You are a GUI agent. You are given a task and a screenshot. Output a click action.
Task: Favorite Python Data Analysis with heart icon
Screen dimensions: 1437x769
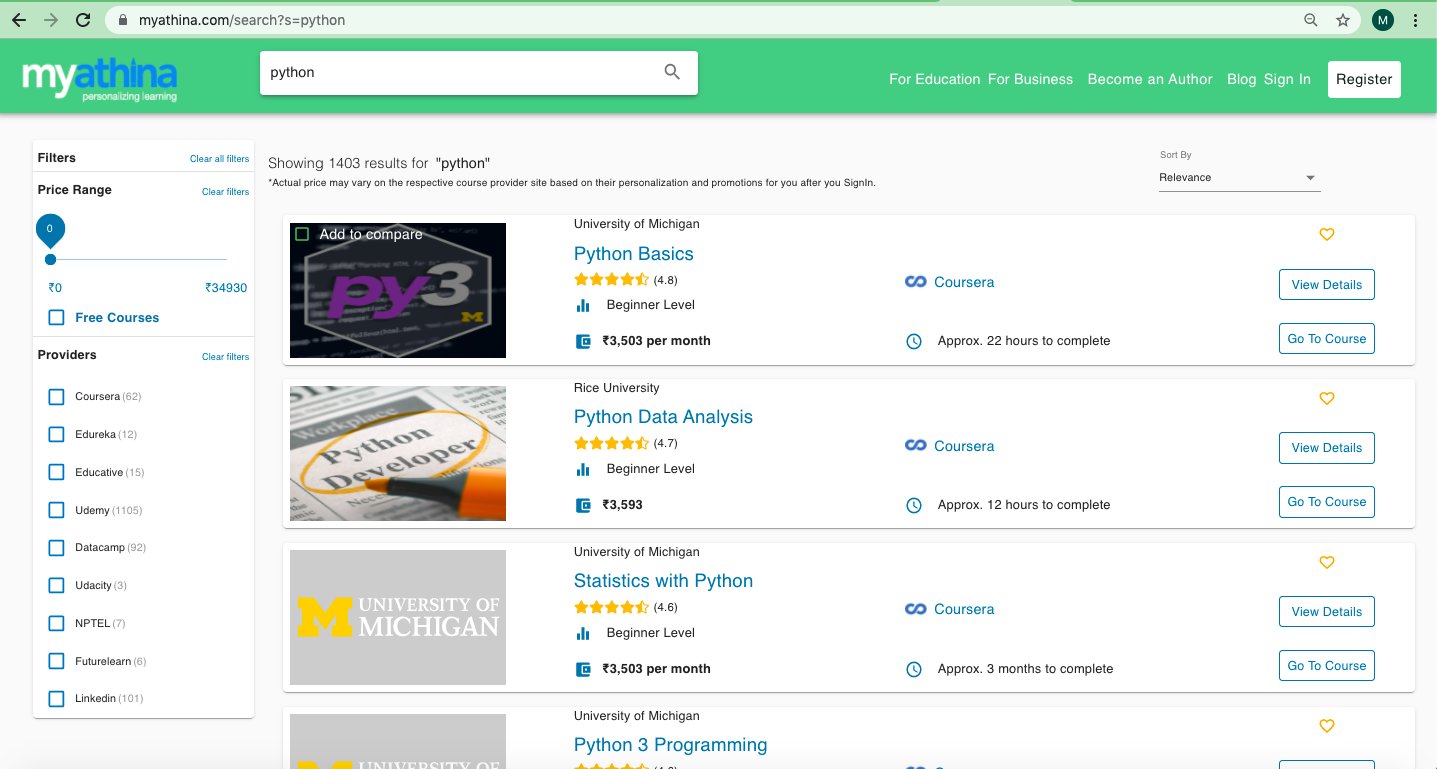1327,398
